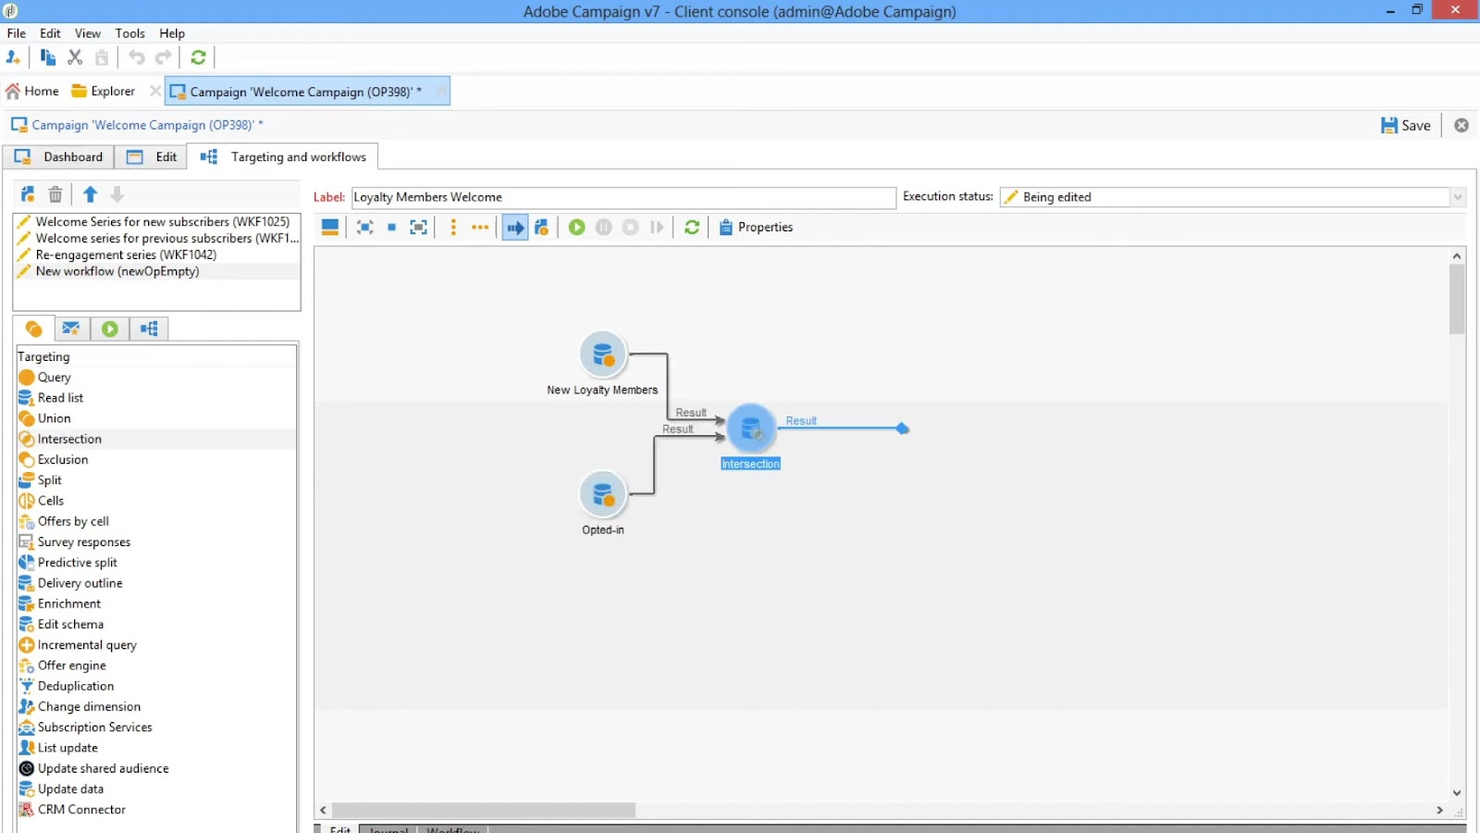Open the File menu
This screenshot has height=833, width=1480.
(17, 33)
